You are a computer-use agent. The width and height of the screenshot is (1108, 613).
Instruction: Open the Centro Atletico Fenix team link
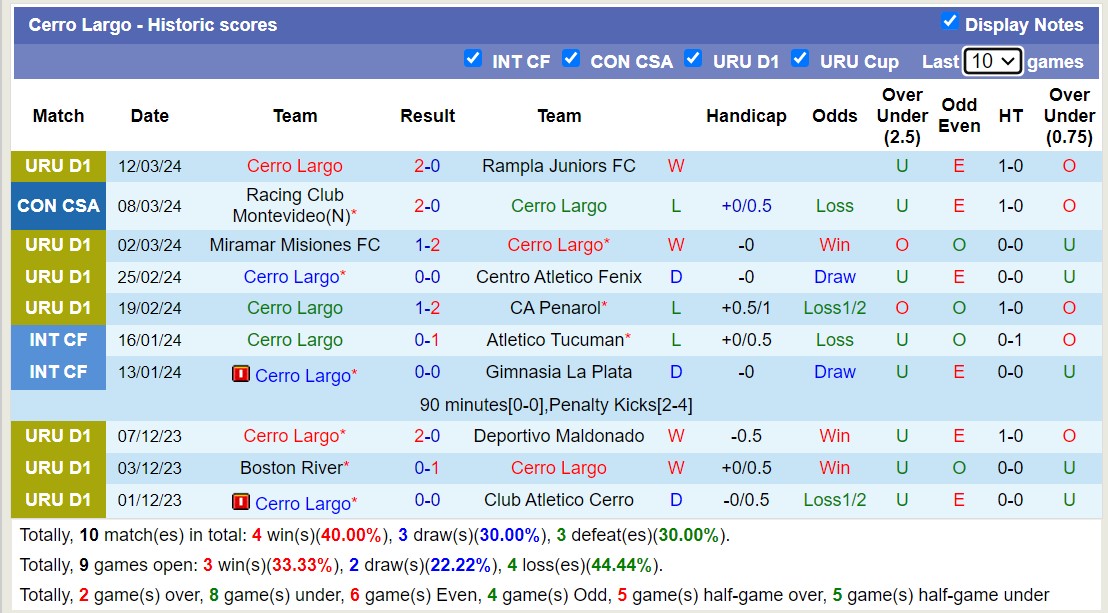558,277
